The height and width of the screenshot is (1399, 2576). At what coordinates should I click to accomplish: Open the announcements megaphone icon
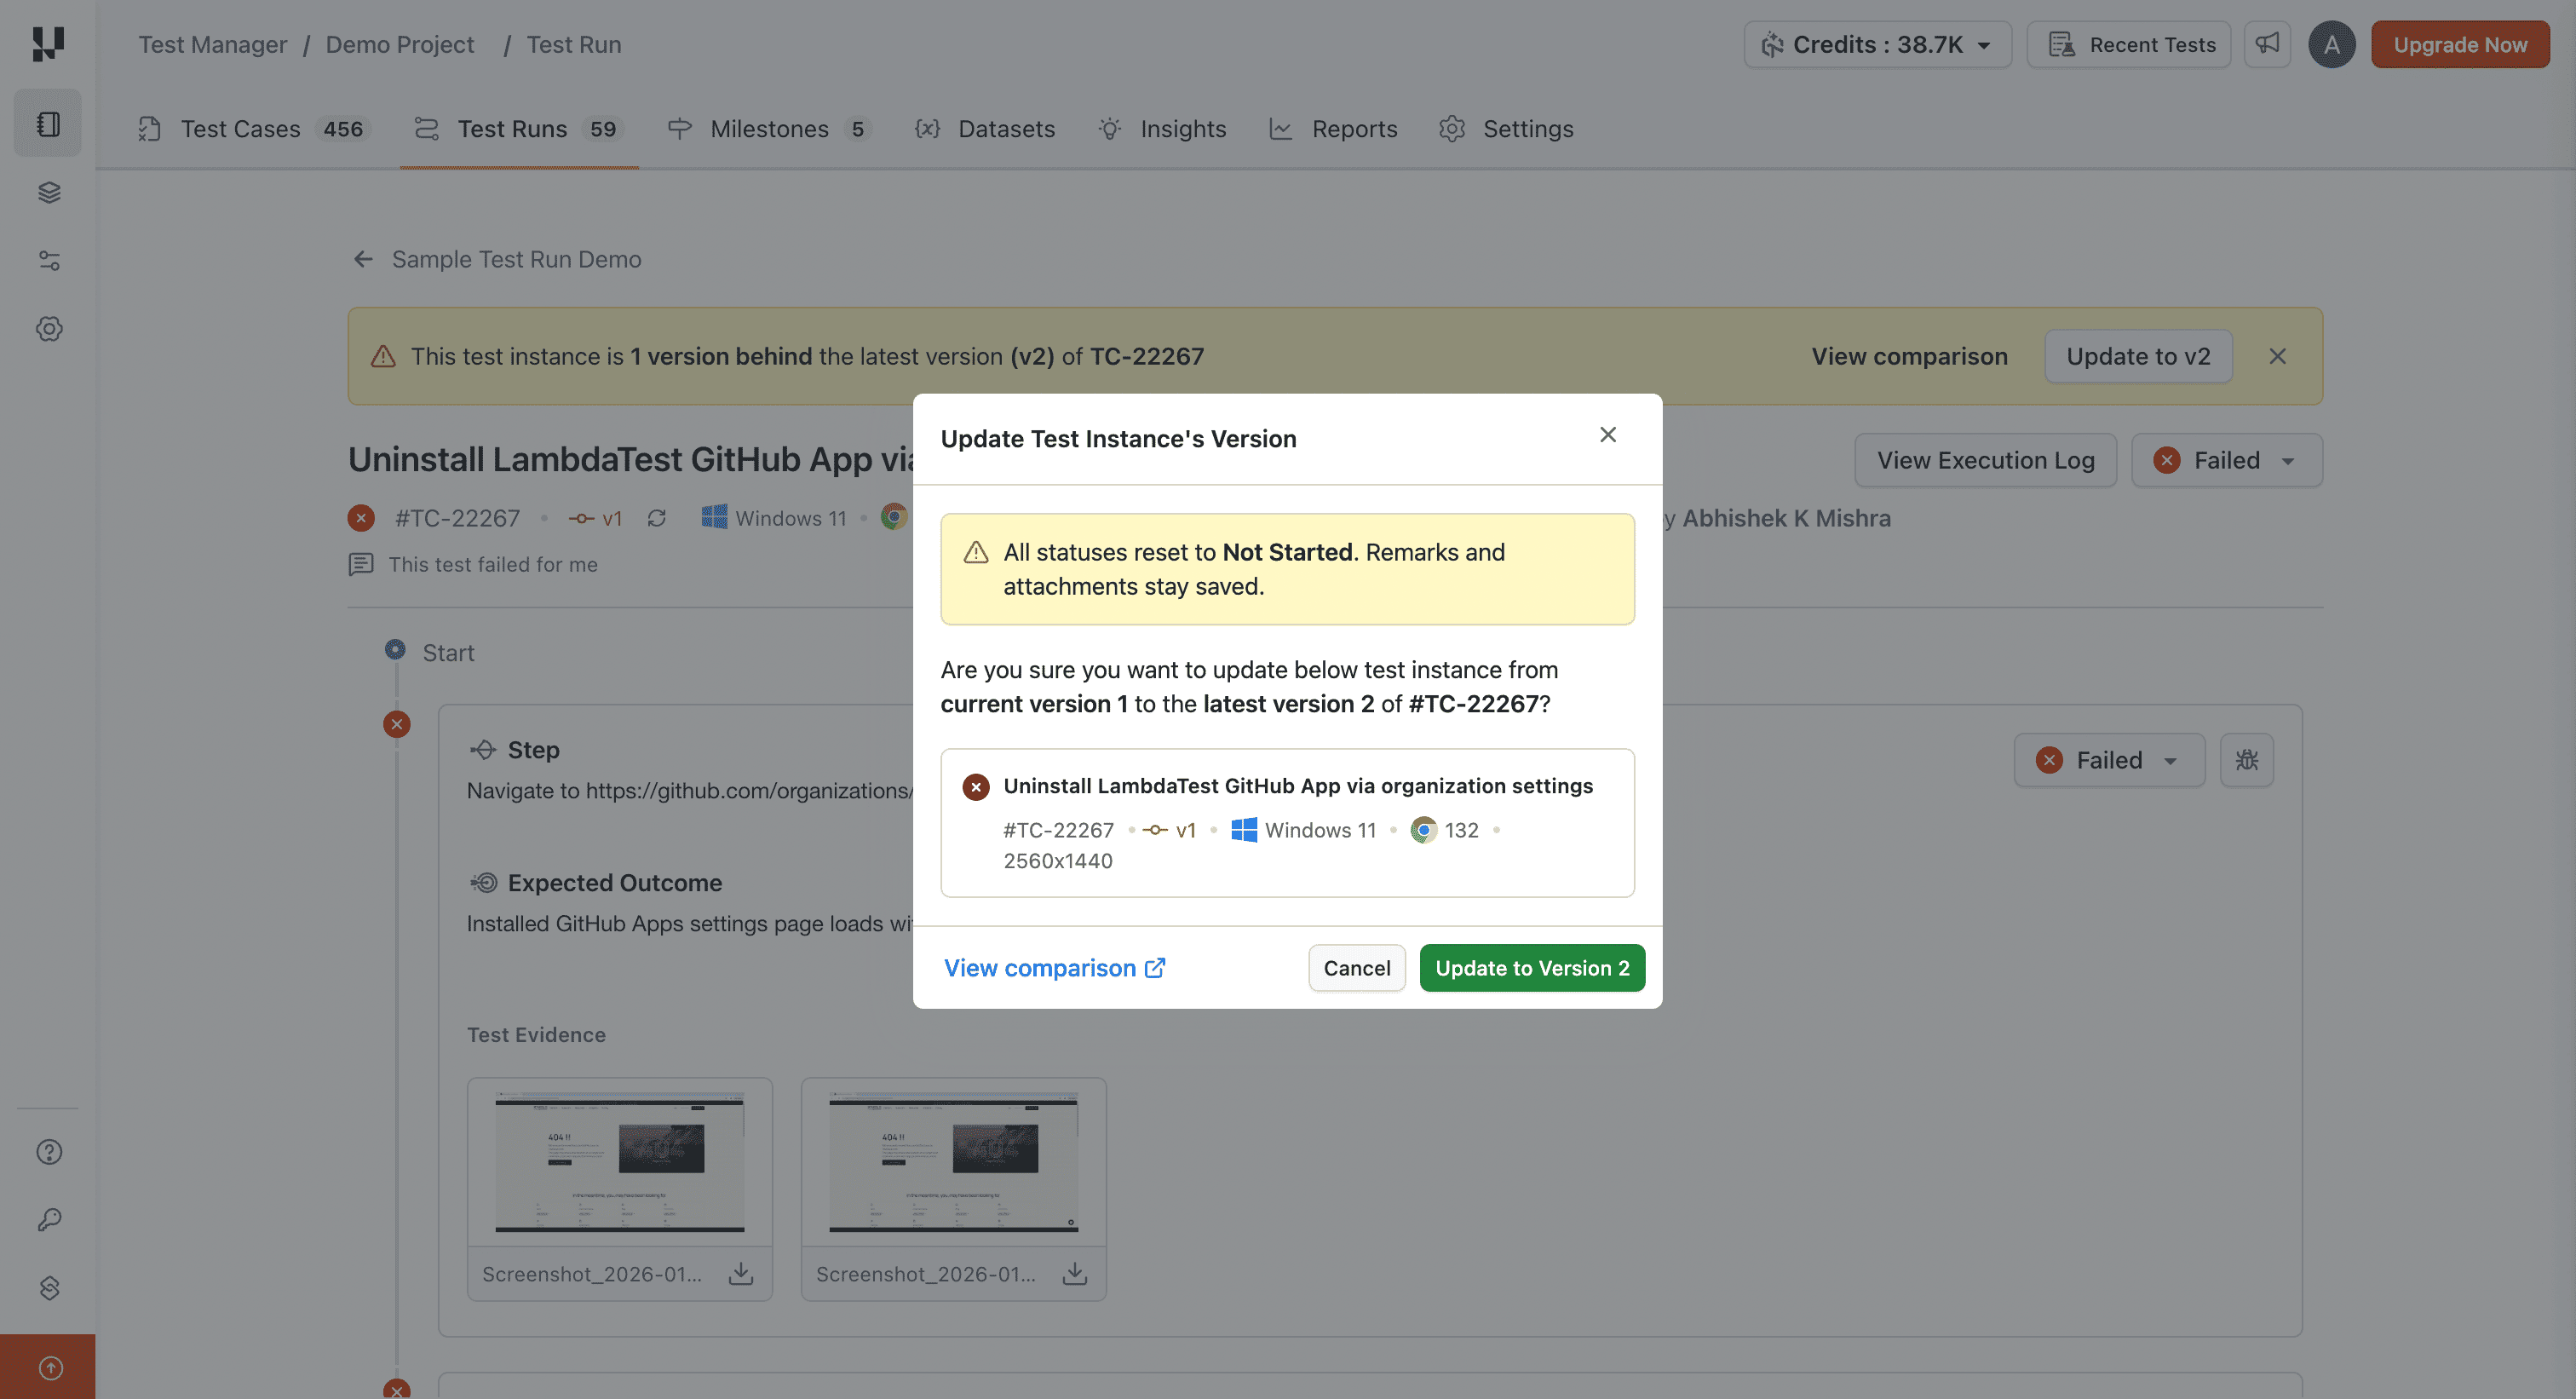click(x=2267, y=44)
